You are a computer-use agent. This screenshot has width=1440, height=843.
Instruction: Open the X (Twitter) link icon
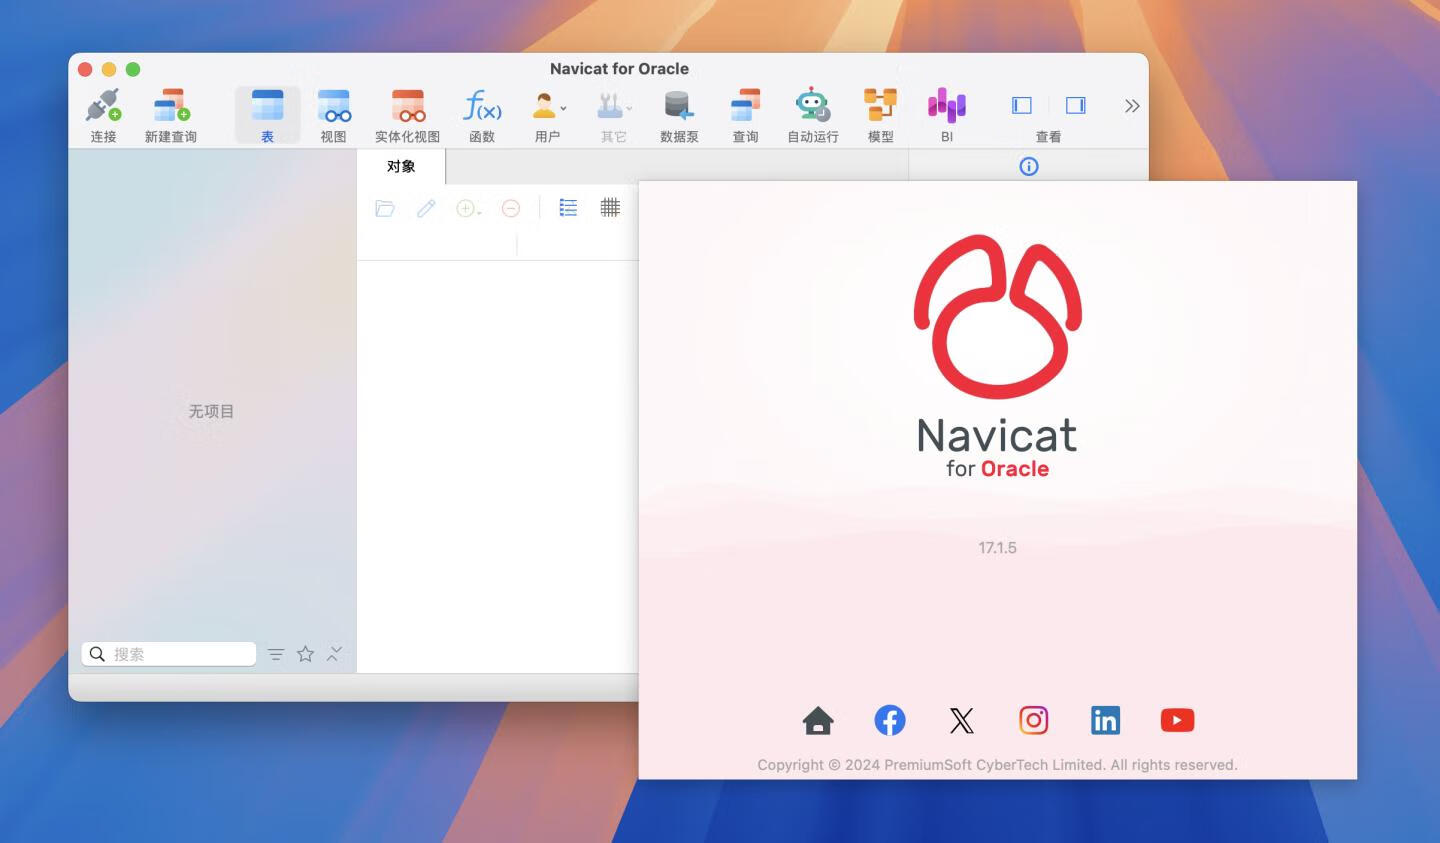coord(961,720)
